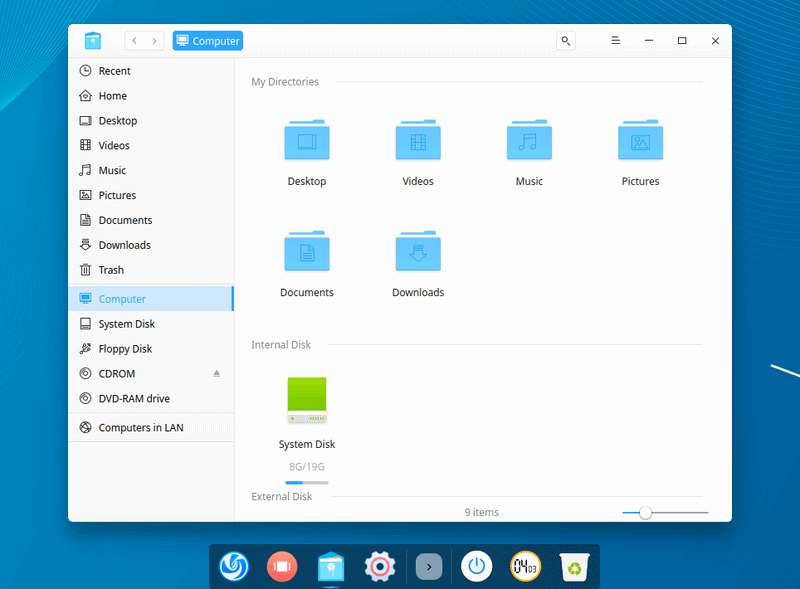Select Recent in the sidebar
Screen dimensions: 800x589
pos(114,71)
